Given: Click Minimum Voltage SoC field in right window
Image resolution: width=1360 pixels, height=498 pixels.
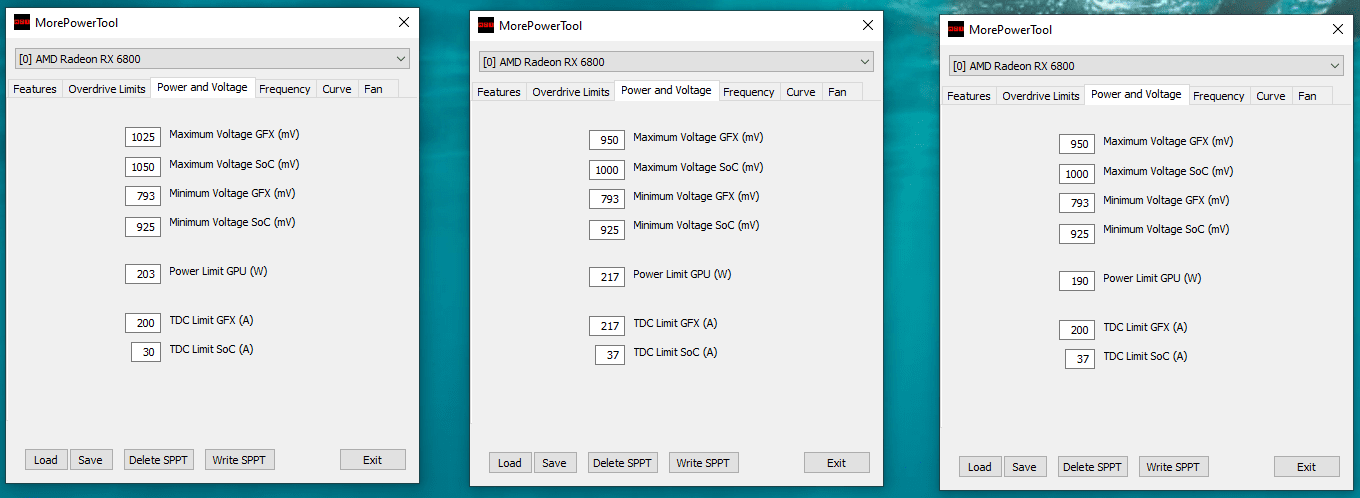Looking at the screenshot, I should coord(1077,234).
